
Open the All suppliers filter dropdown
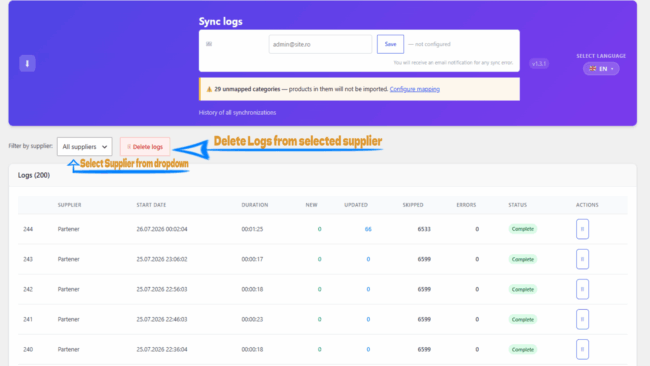(x=85, y=147)
